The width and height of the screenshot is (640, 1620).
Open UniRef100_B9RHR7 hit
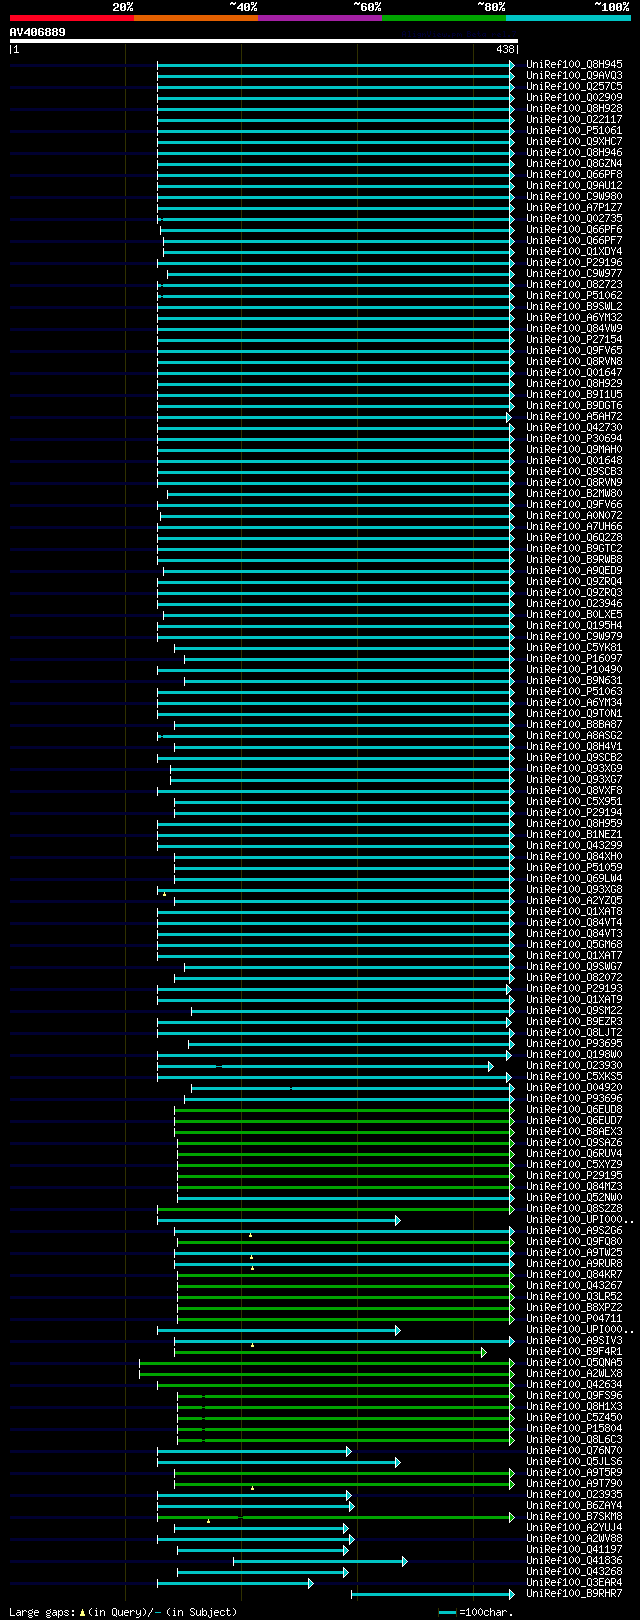(x=574, y=1594)
